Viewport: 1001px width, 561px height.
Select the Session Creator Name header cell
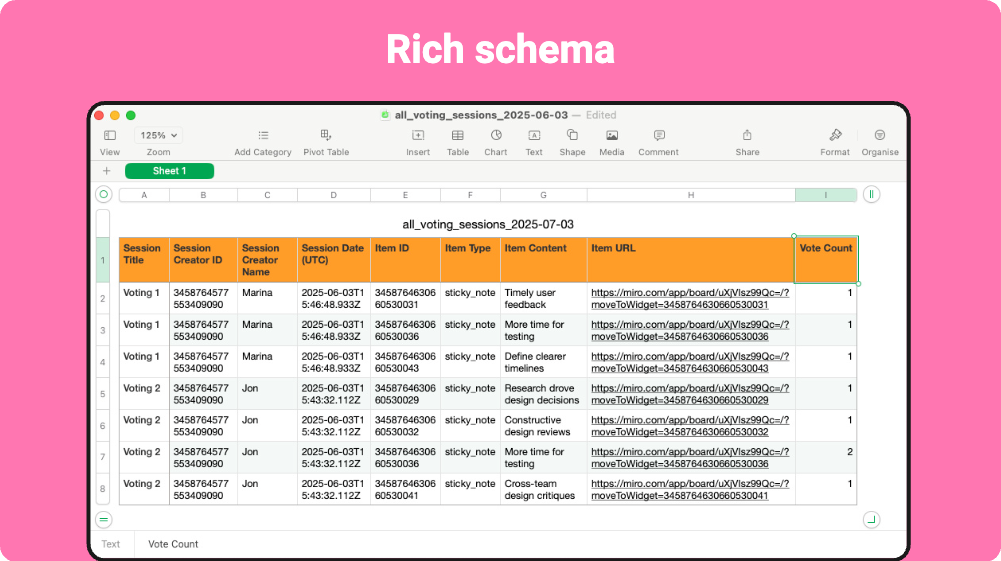tap(267, 260)
